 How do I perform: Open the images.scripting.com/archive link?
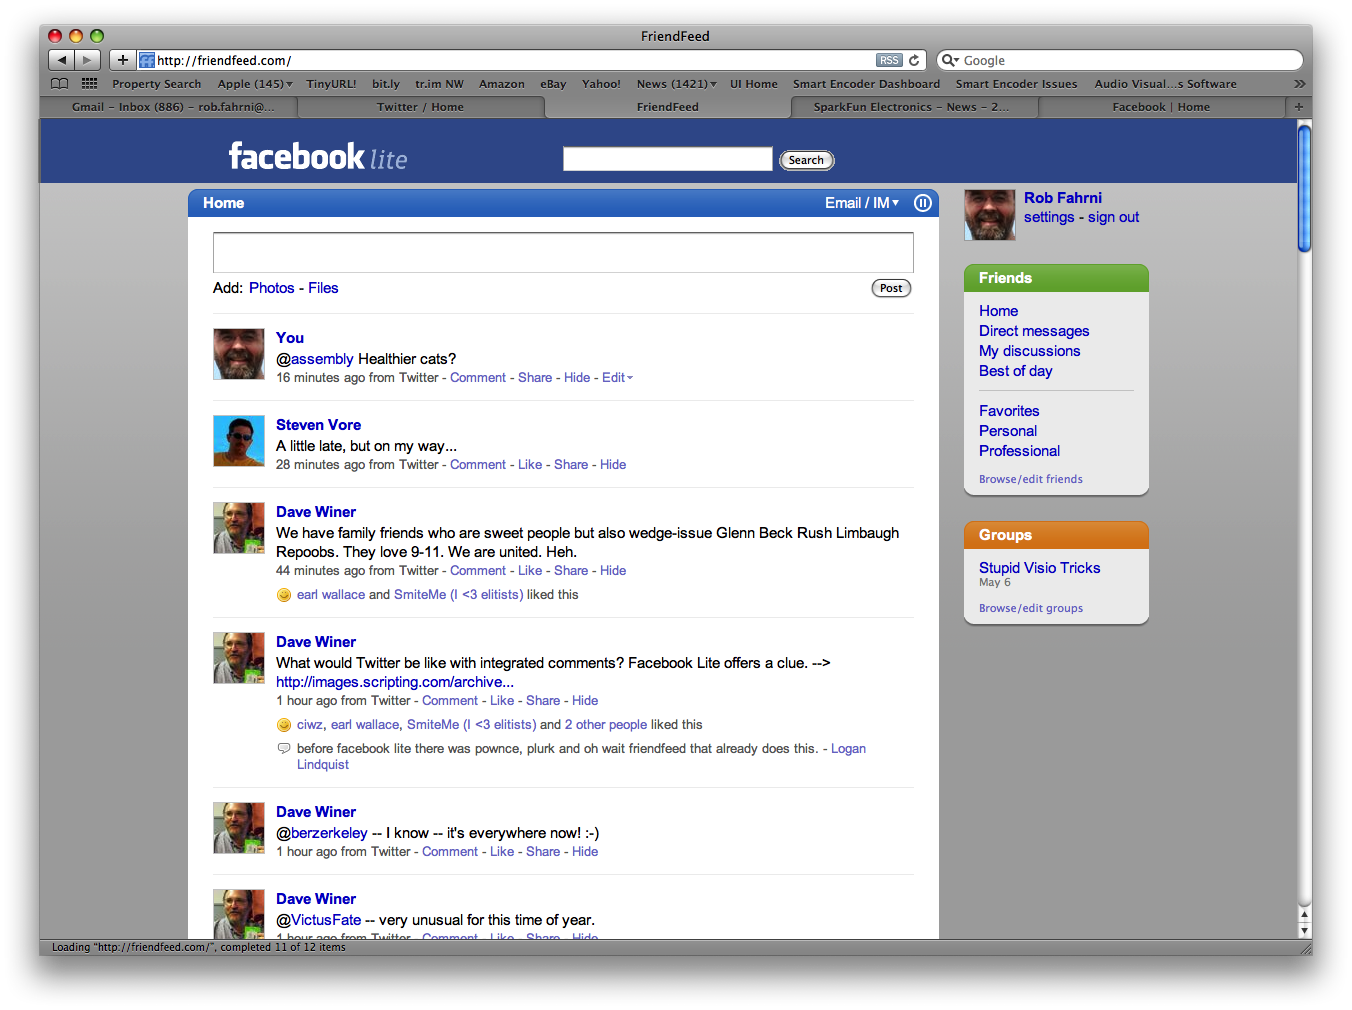tap(395, 682)
